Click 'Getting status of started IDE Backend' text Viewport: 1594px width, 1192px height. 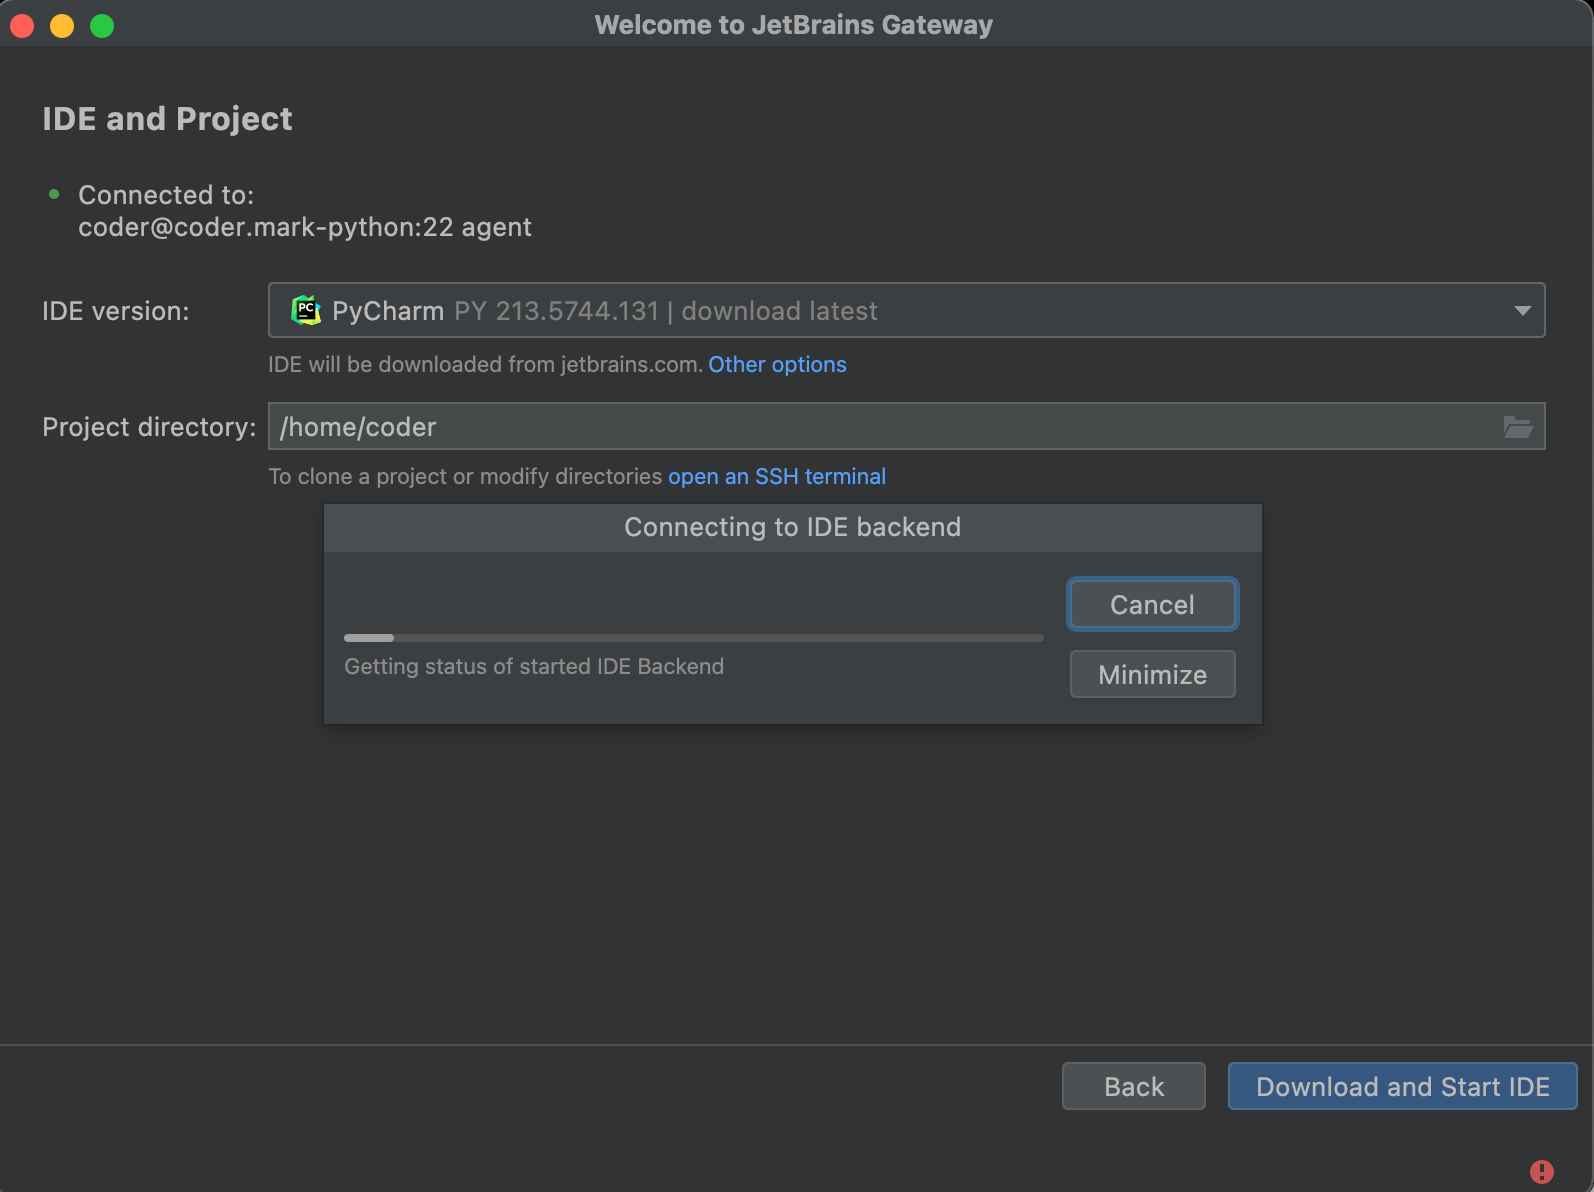tap(534, 667)
